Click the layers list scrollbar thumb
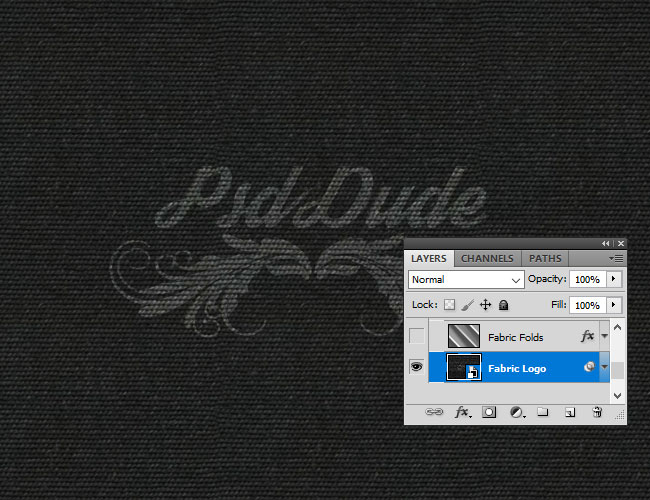Screen dimensions: 650x500 [x=617, y=370]
